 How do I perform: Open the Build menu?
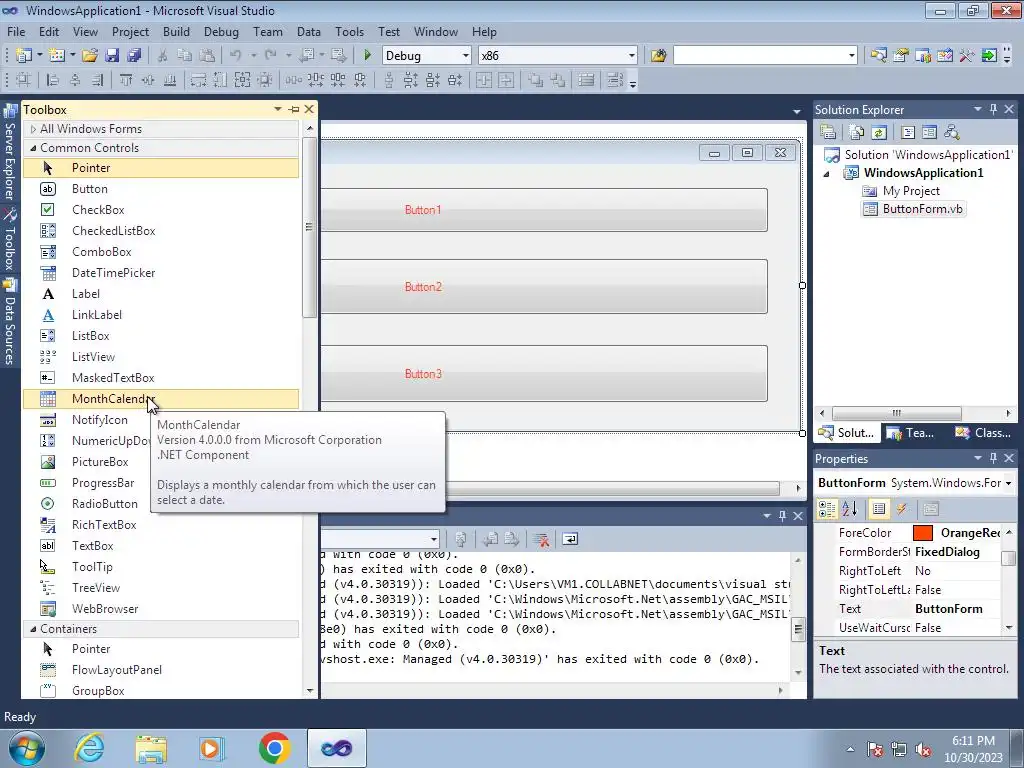coord(176,32)
